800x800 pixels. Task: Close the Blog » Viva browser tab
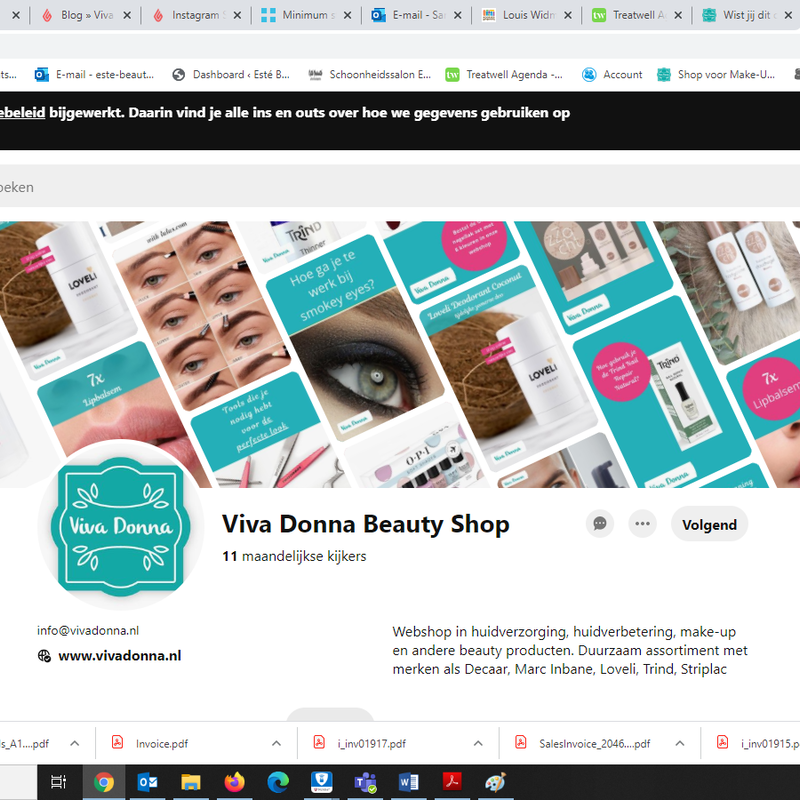tap(126, 15)
